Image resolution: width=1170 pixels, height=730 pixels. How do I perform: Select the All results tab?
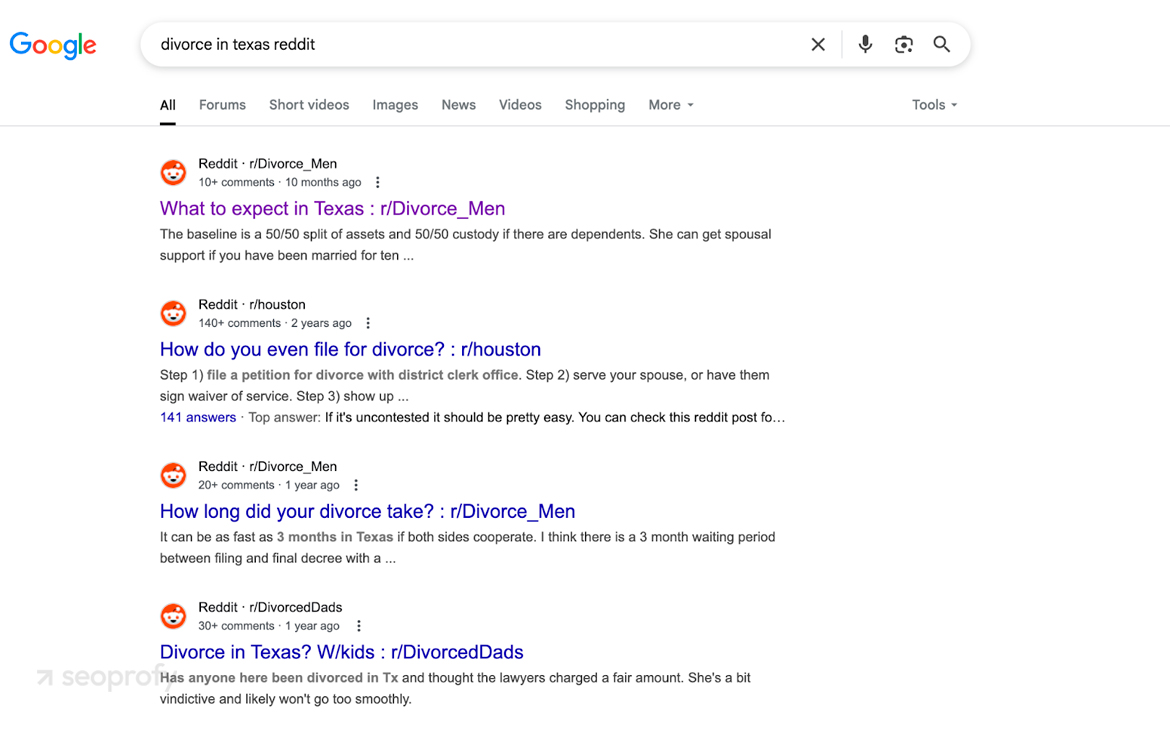[x=168, y=105]
